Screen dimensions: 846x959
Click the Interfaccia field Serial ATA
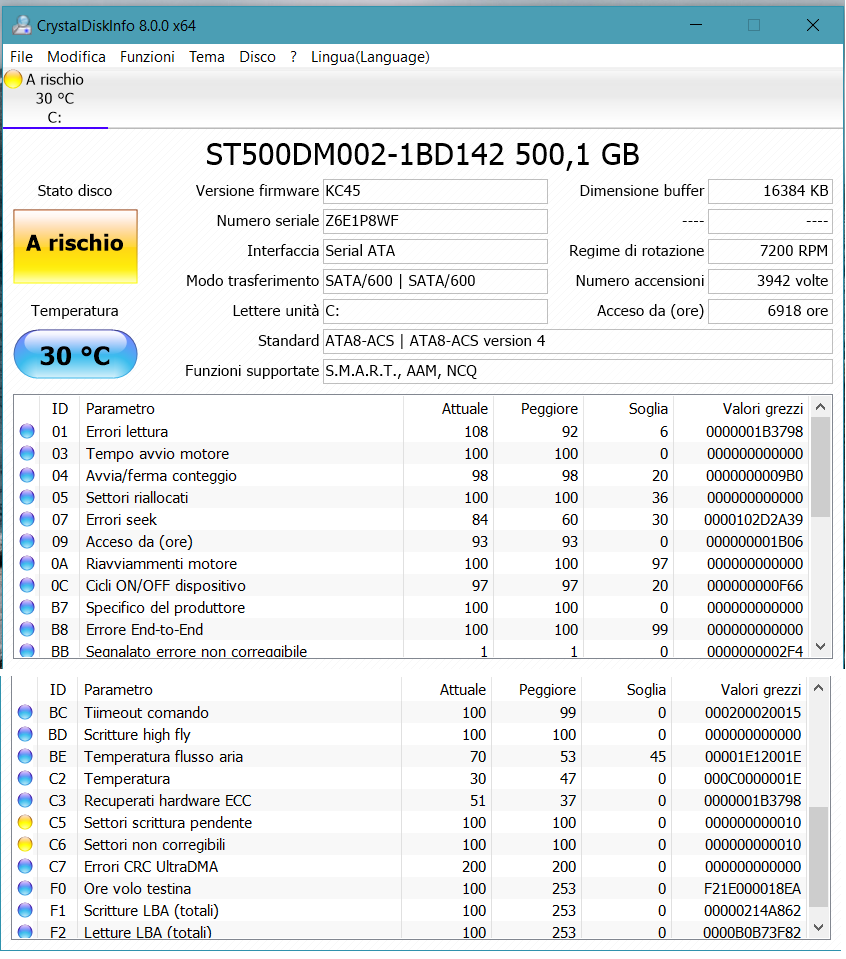(435, 251)
